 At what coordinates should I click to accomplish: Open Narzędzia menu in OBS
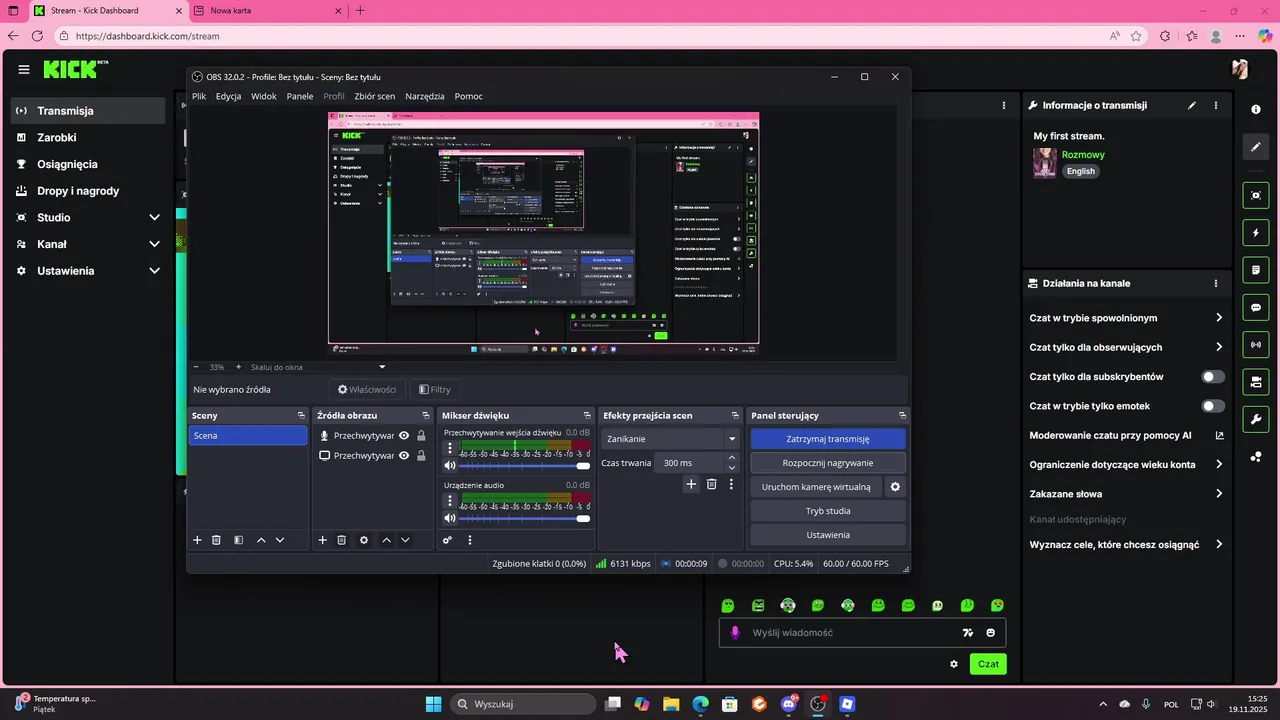[x=425, y=96]
